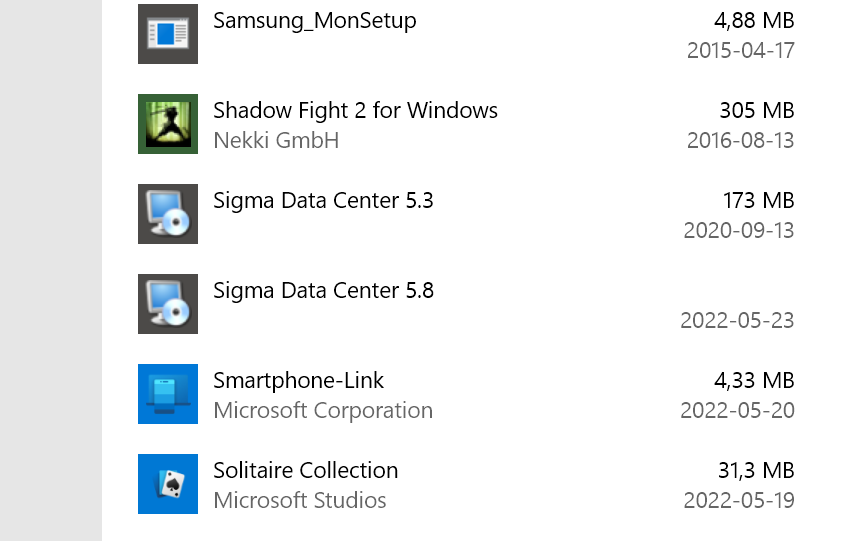This screenshot has height=541, width=862.
Task: Select the Smartphone-Link app name
Action: coord(298,381)
